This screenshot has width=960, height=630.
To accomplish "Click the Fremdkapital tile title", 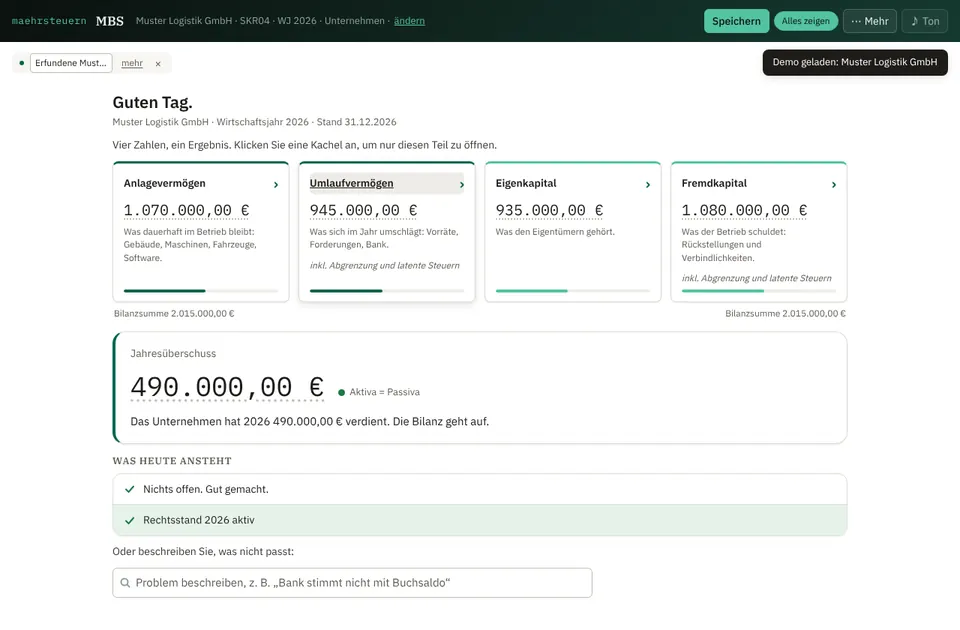I will point(714,183).
